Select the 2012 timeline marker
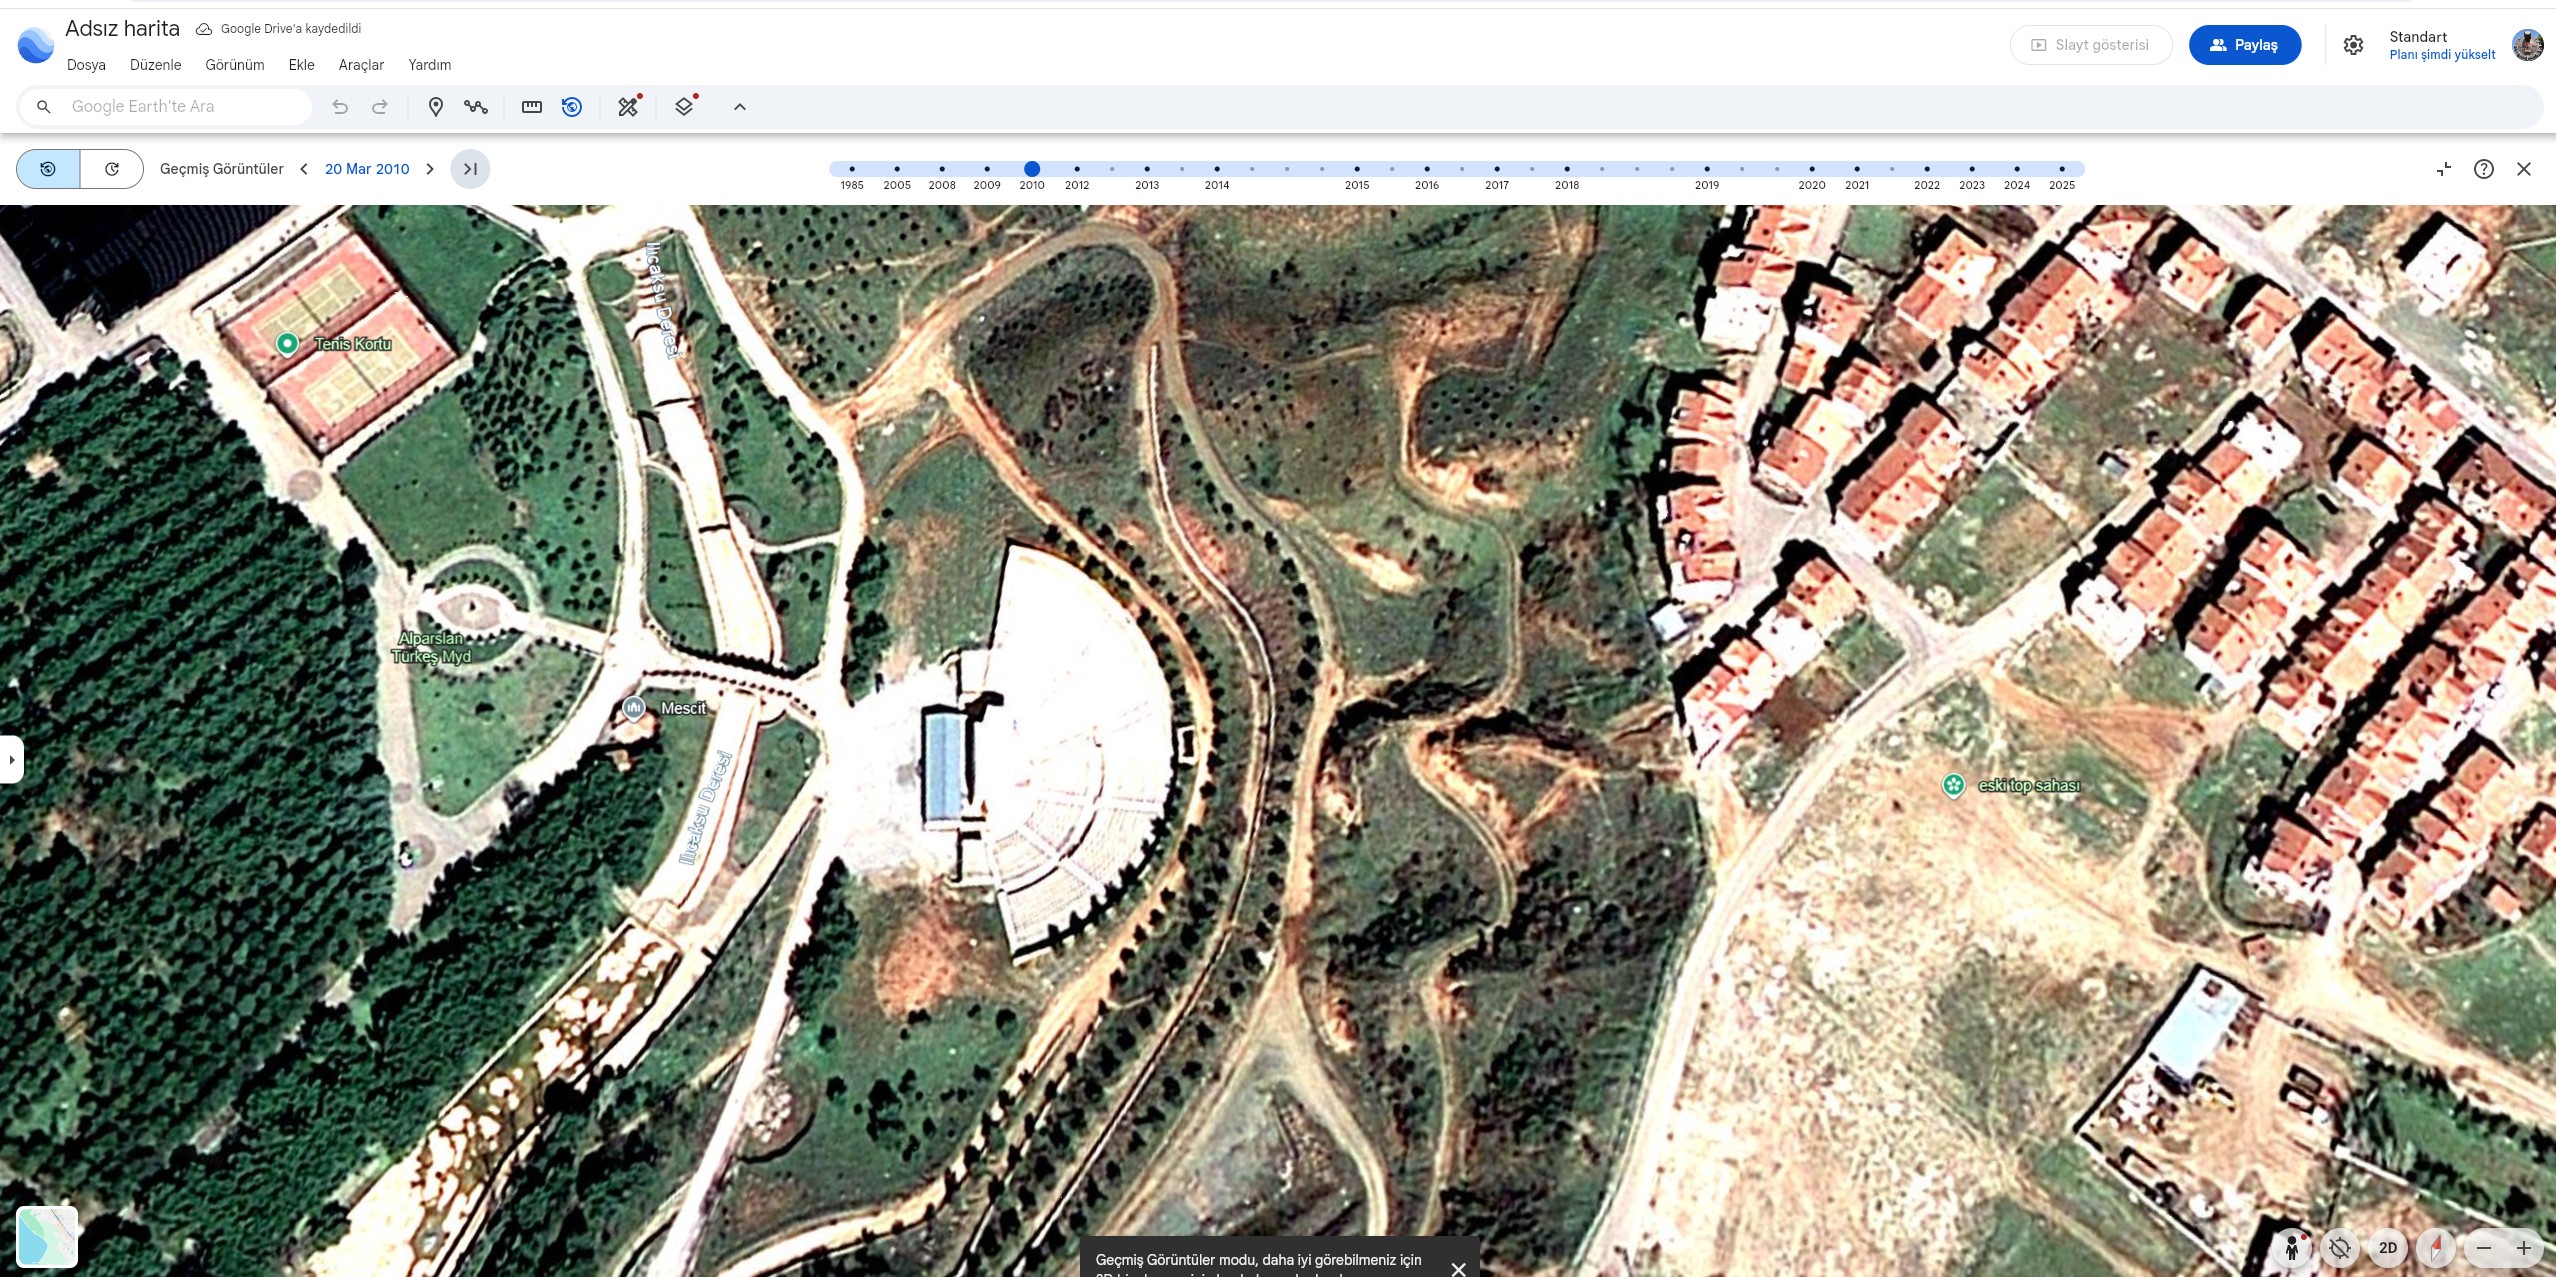 1077,169
